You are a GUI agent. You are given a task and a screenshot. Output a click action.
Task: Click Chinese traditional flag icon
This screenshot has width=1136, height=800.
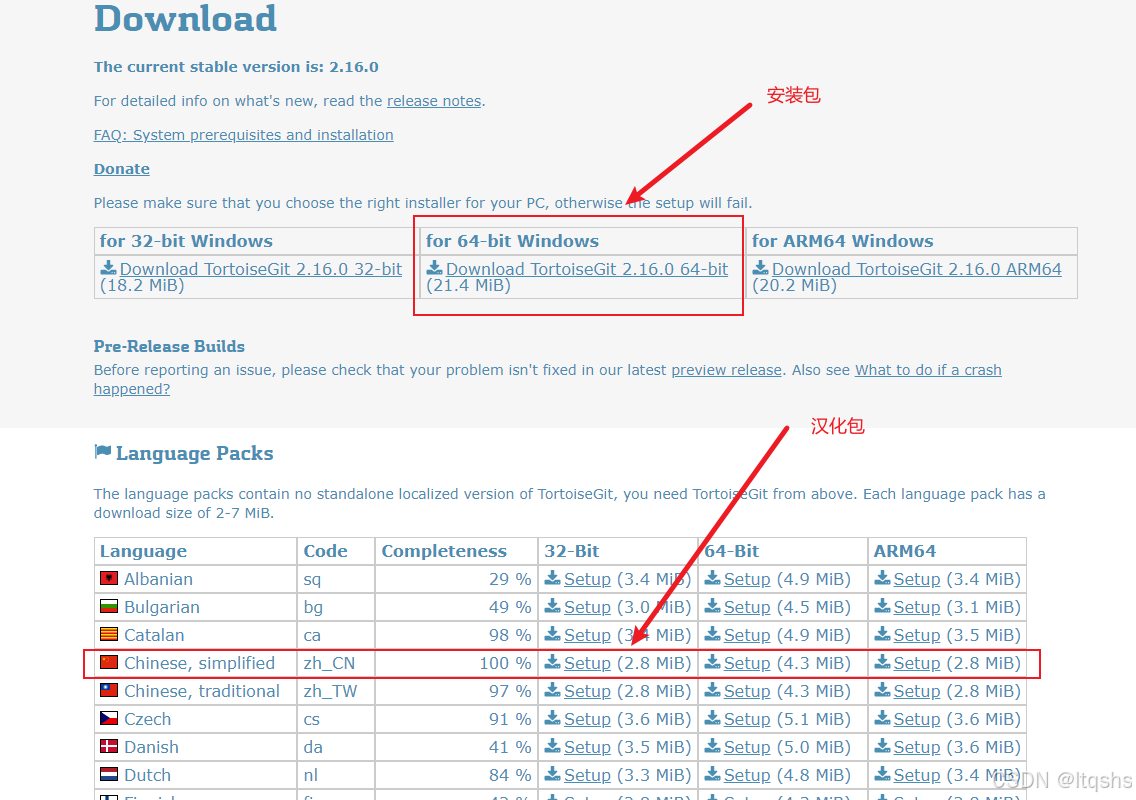(109, 691)
